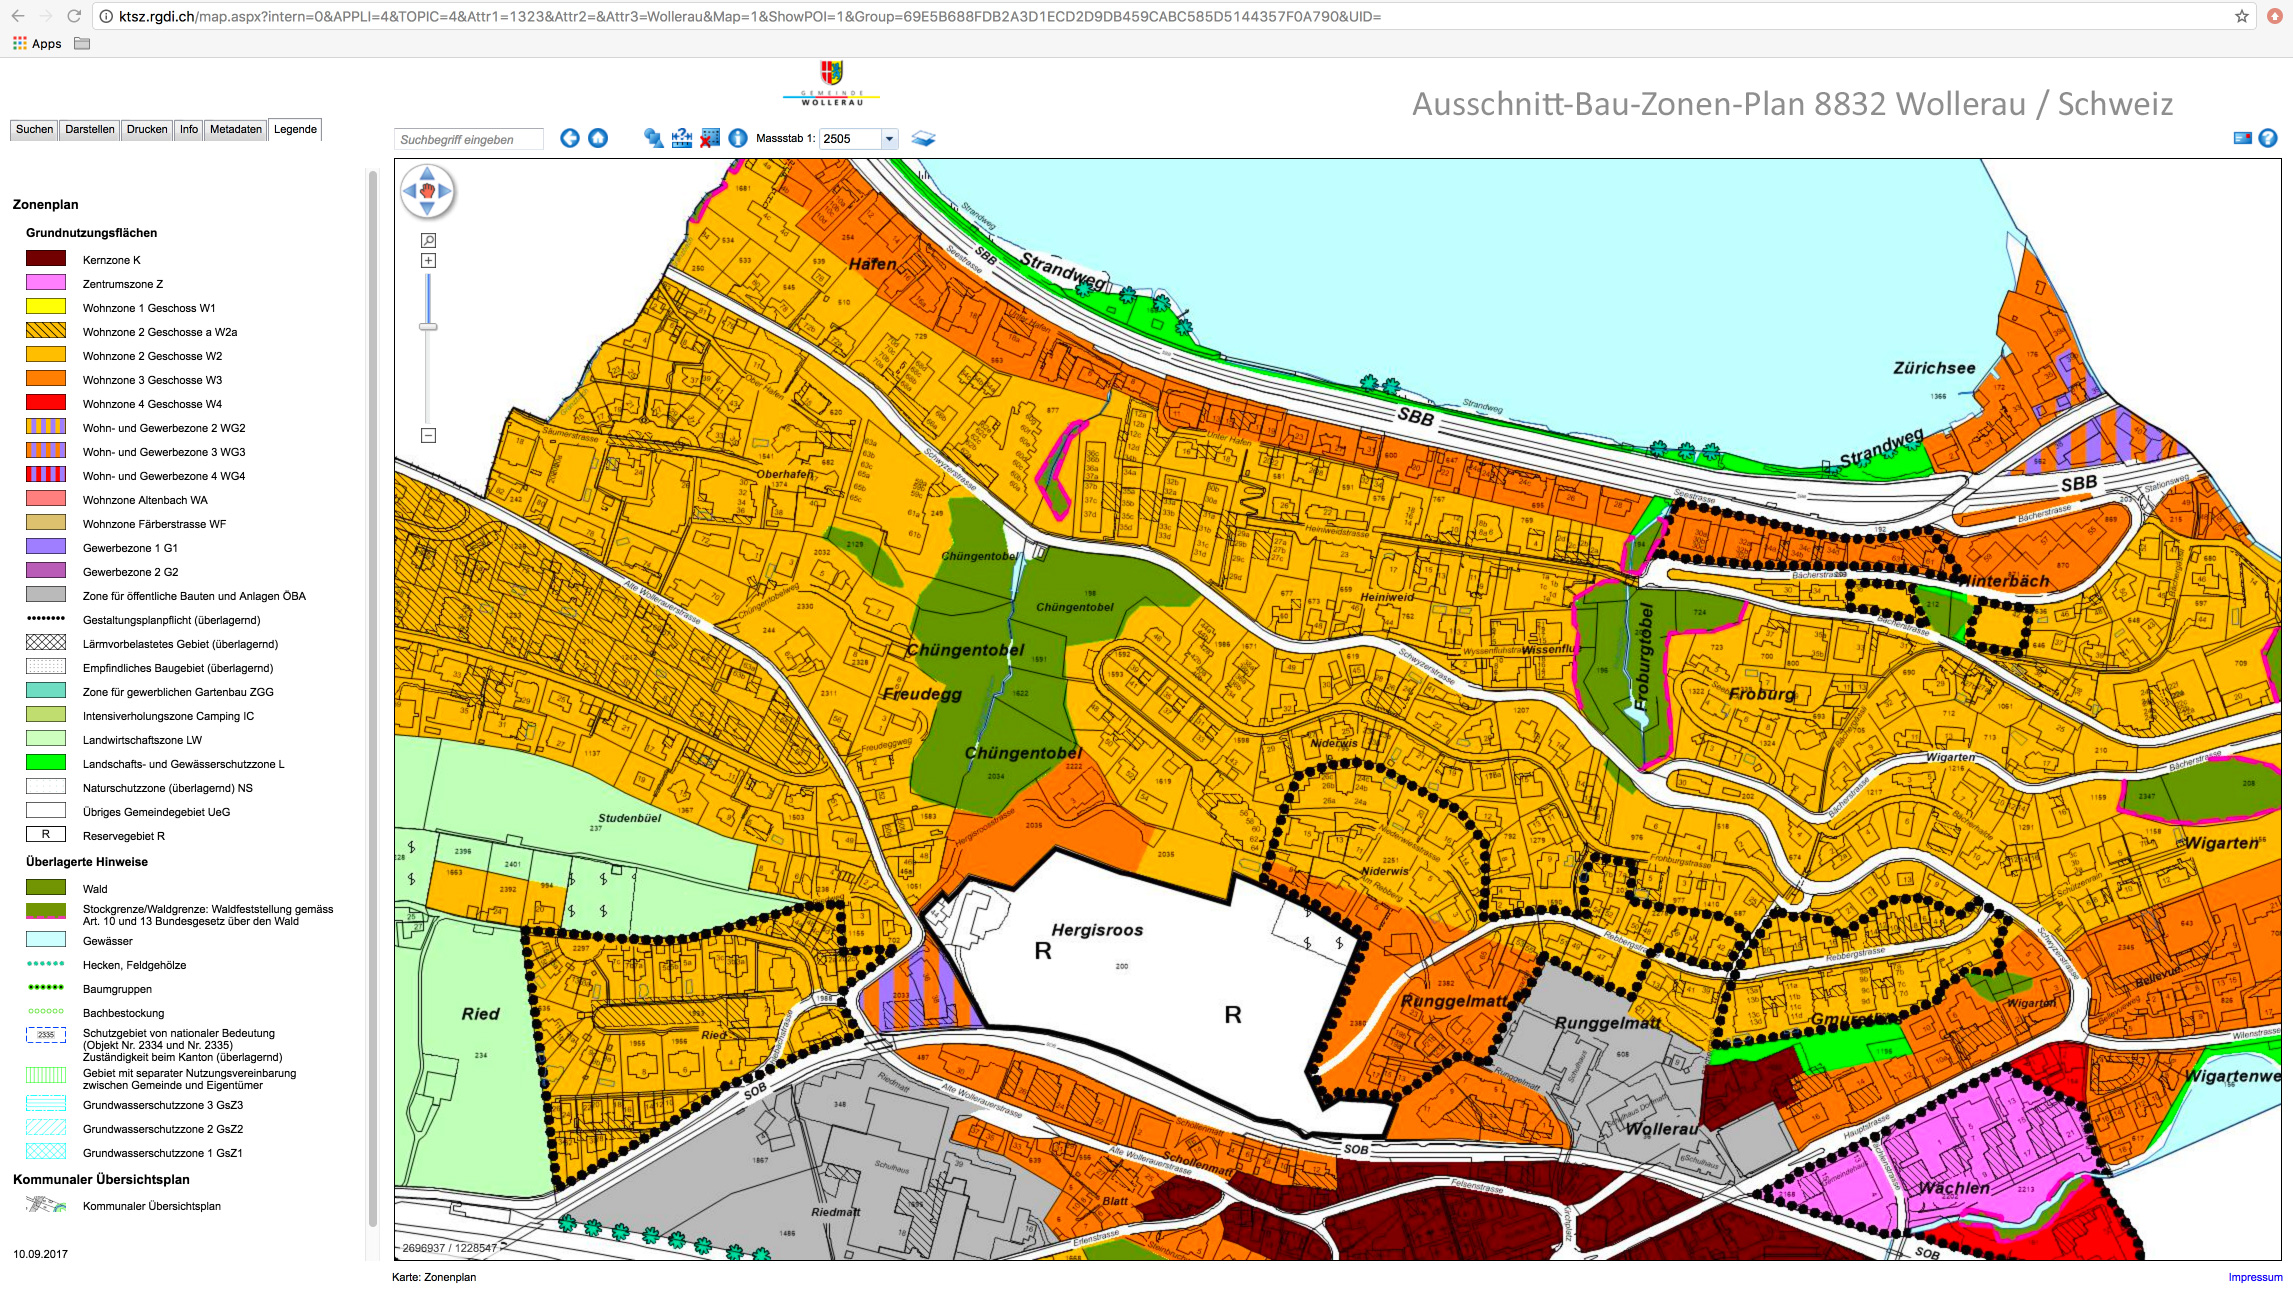Open the map layers stack icon
2293x1290 pixels.
[x=923, y=139]
